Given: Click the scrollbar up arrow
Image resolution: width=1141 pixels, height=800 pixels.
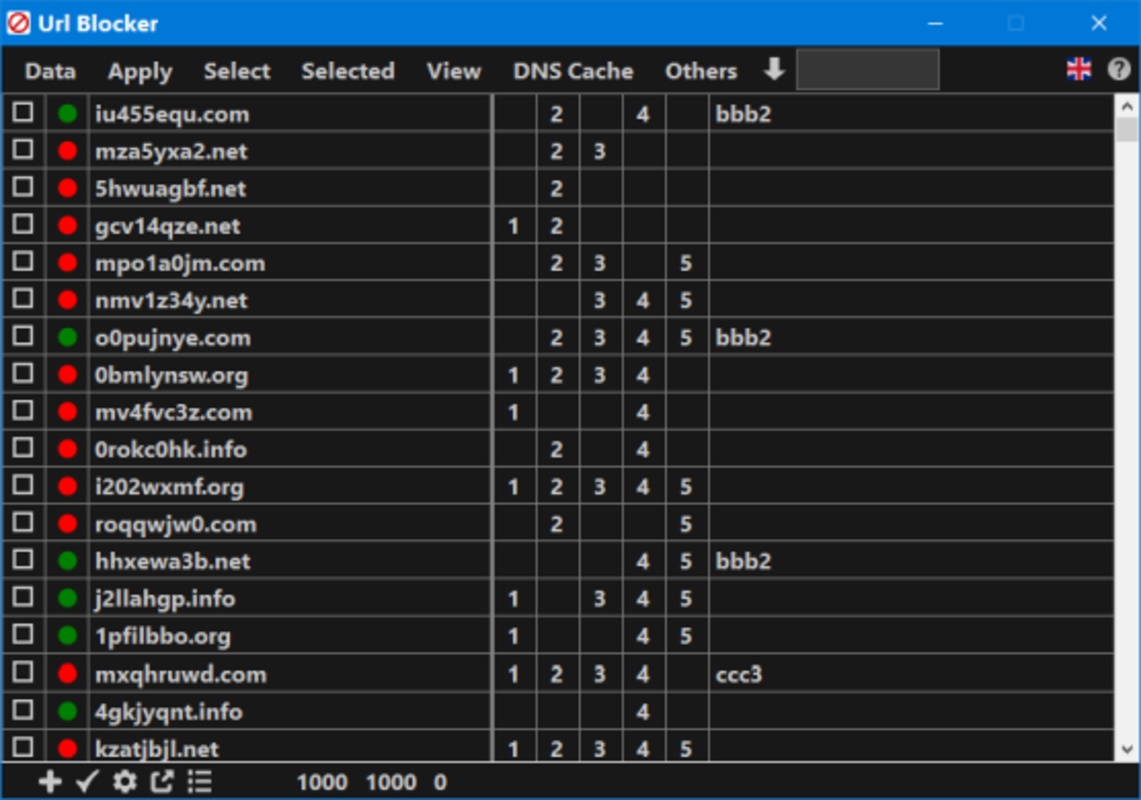Looking at the screenshot, I should pyautogui.click(x=1126, y=106).
